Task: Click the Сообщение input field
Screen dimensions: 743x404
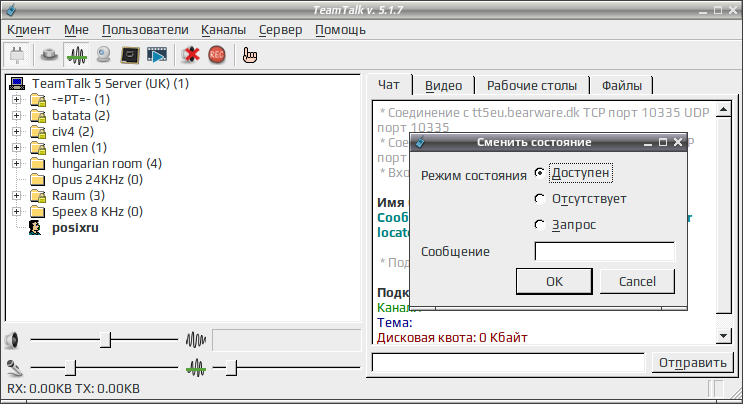Action: (x=604, y=251)
